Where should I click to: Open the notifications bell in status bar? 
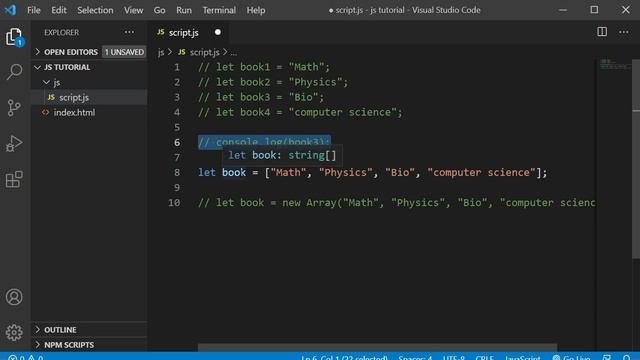click(x=627, y=357)
